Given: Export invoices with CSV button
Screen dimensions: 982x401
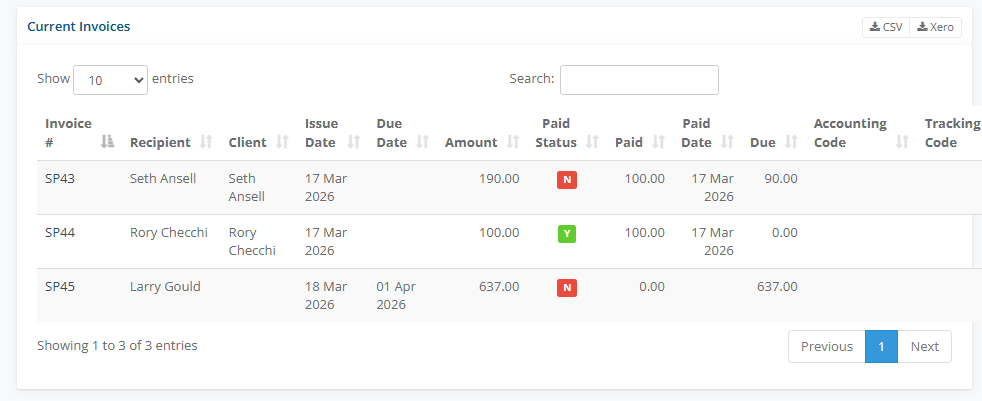Looking at the screenshot, I should coord(886,27).
